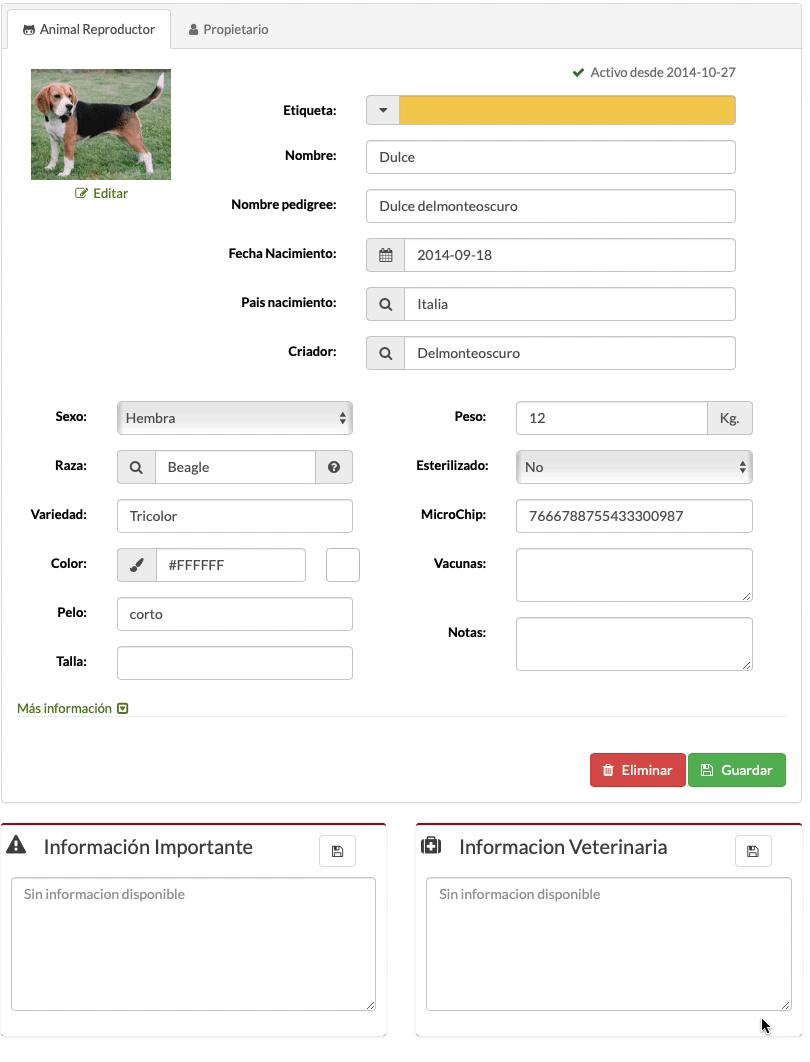
Task: Save Información Importante with its disk icon
Action: pyautogui.click(x=337, y=851)
